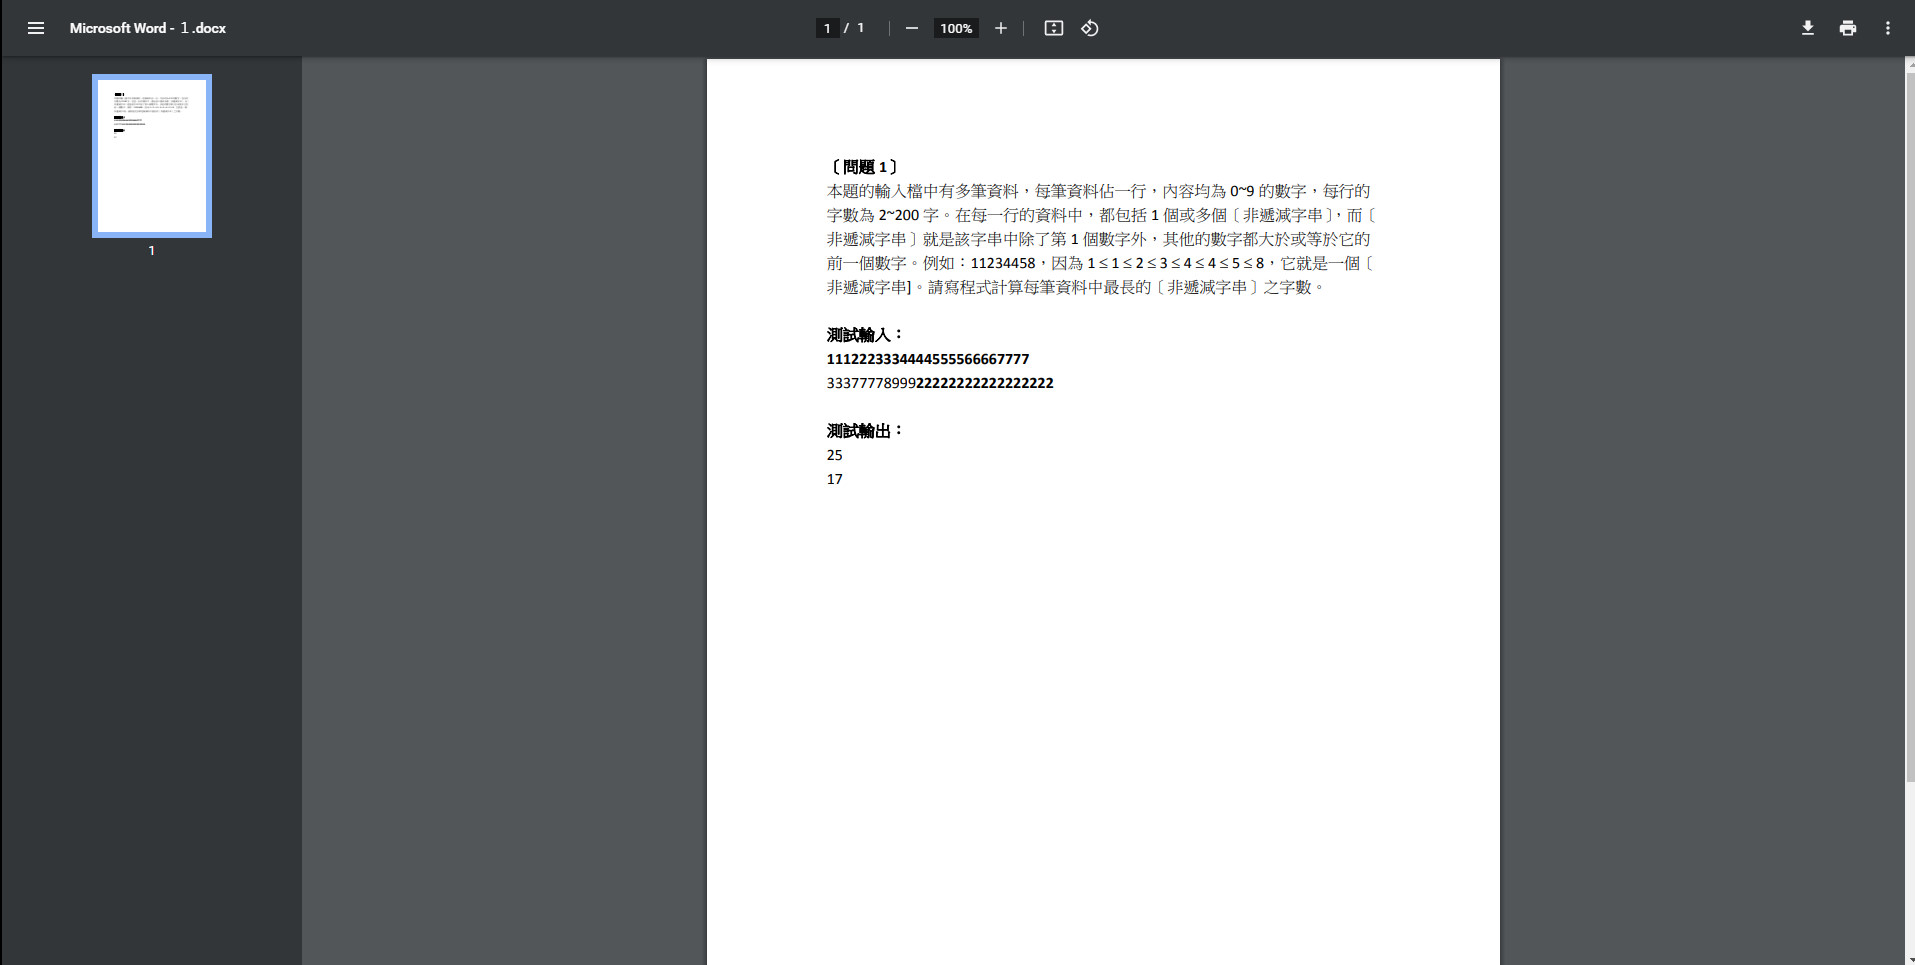The width and height of the screenshot is (1915, 965).
Task: Print the document using printer icon
Action: [1847, 28]
